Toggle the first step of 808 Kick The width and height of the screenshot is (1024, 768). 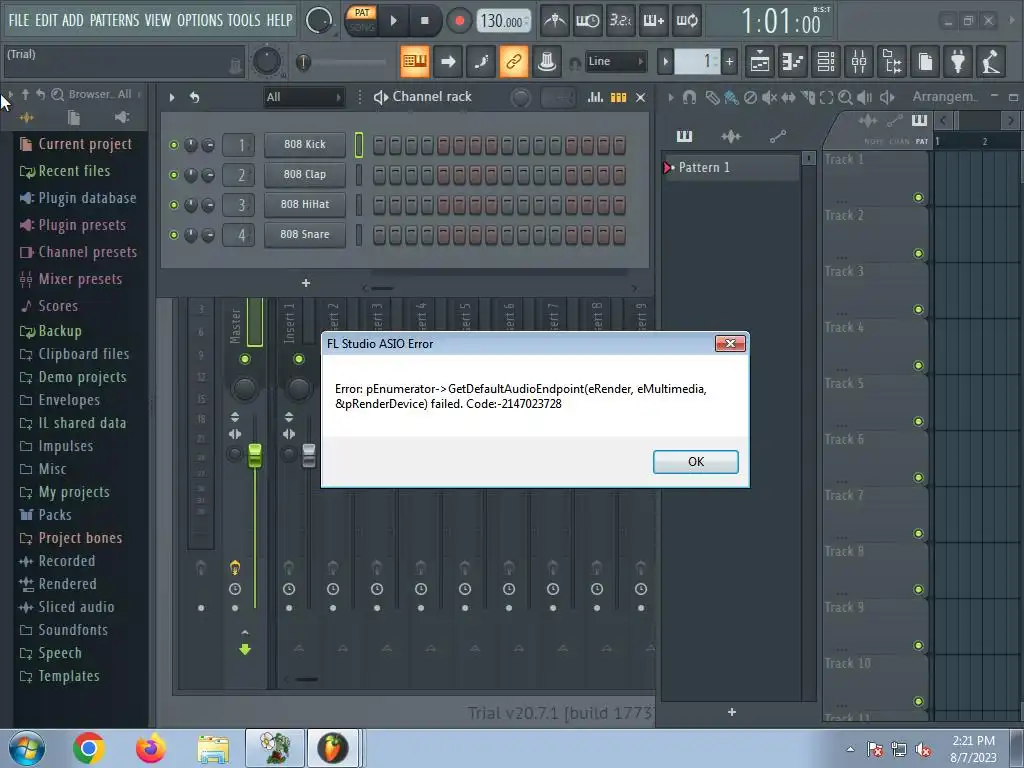[x=379, y=145]
